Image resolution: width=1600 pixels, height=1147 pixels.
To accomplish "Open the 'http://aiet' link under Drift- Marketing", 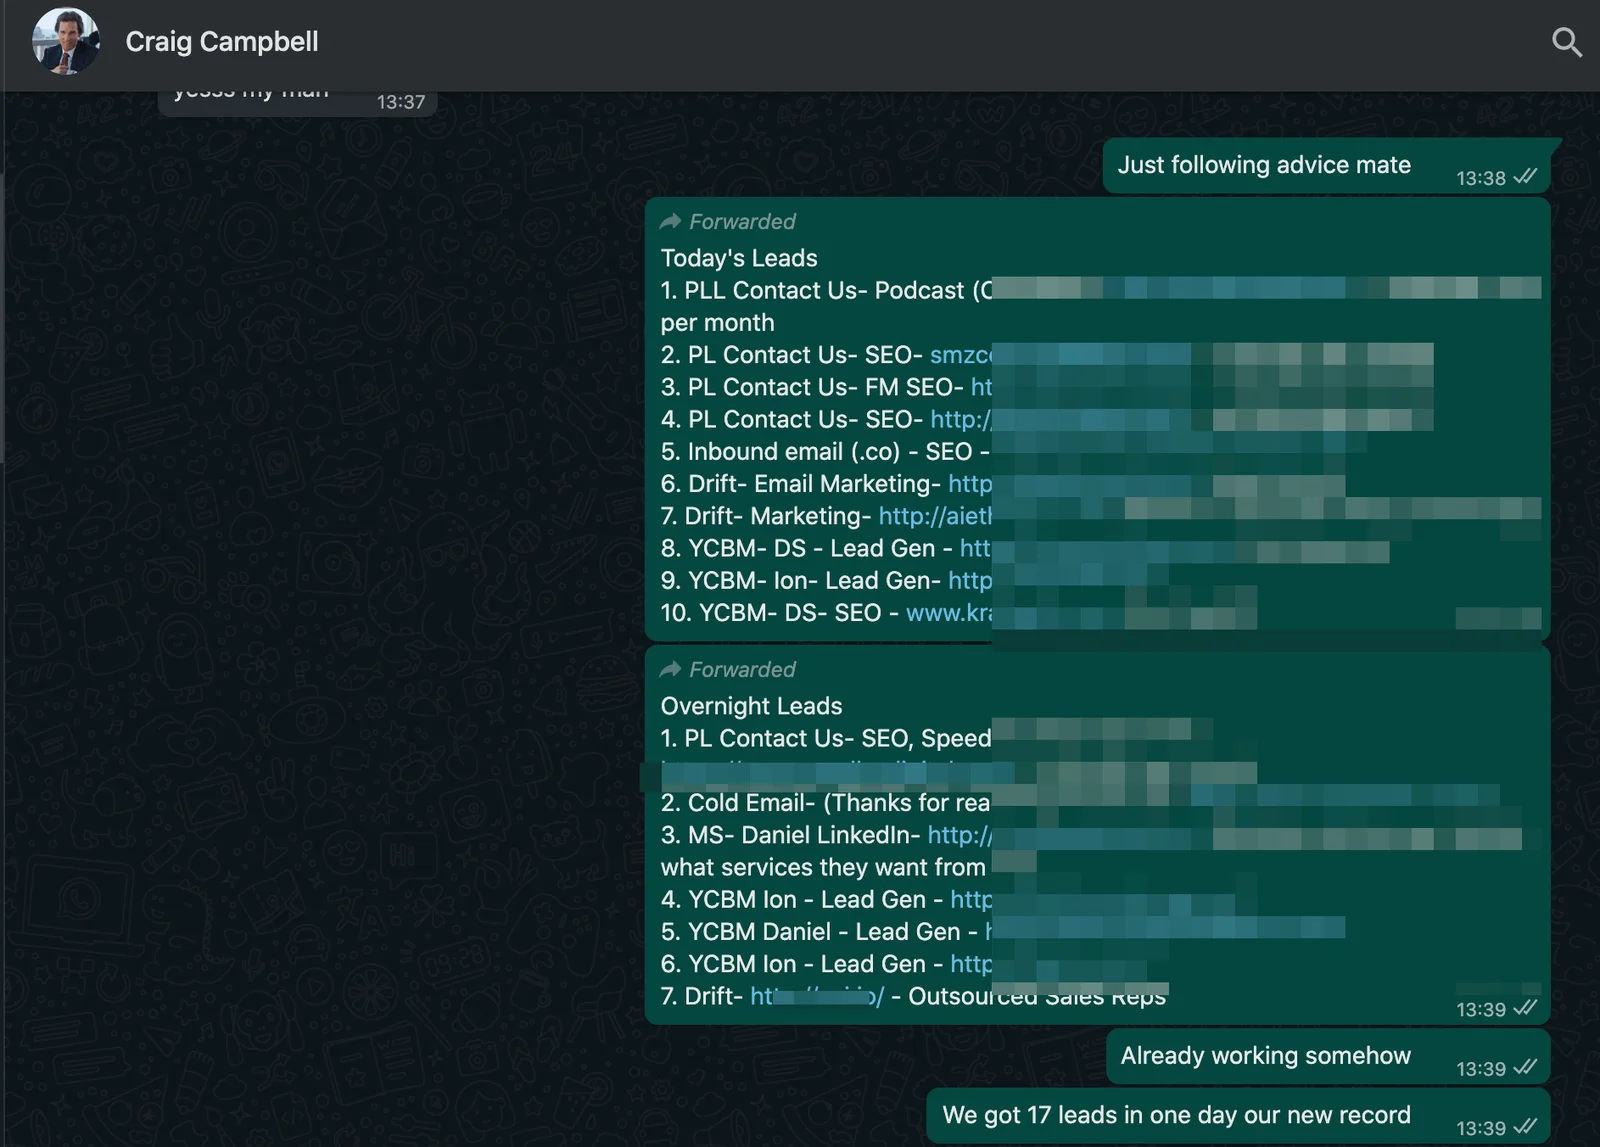I will (x=935, y=516).
